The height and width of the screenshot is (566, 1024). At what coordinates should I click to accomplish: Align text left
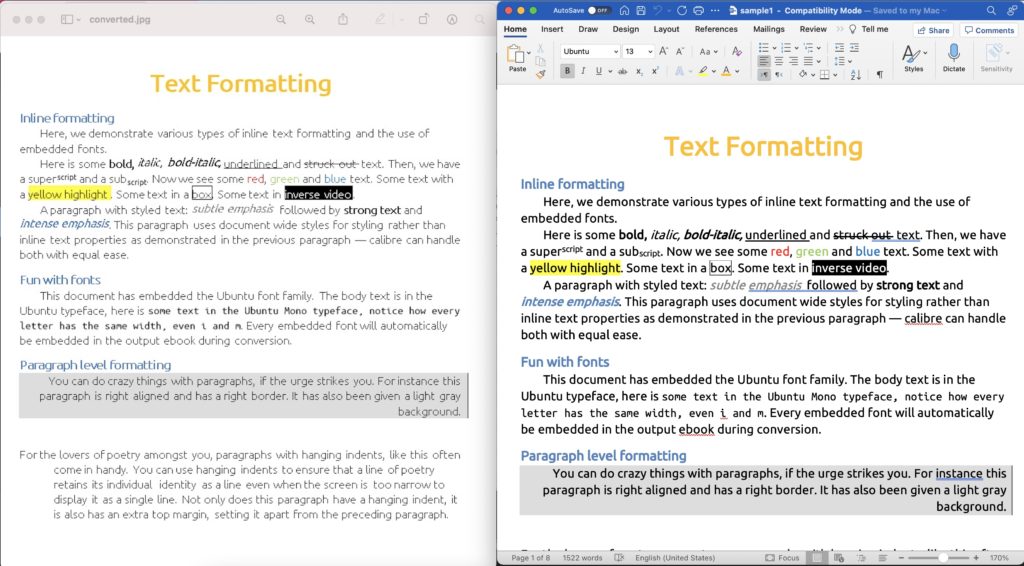[x=763, y=61]
